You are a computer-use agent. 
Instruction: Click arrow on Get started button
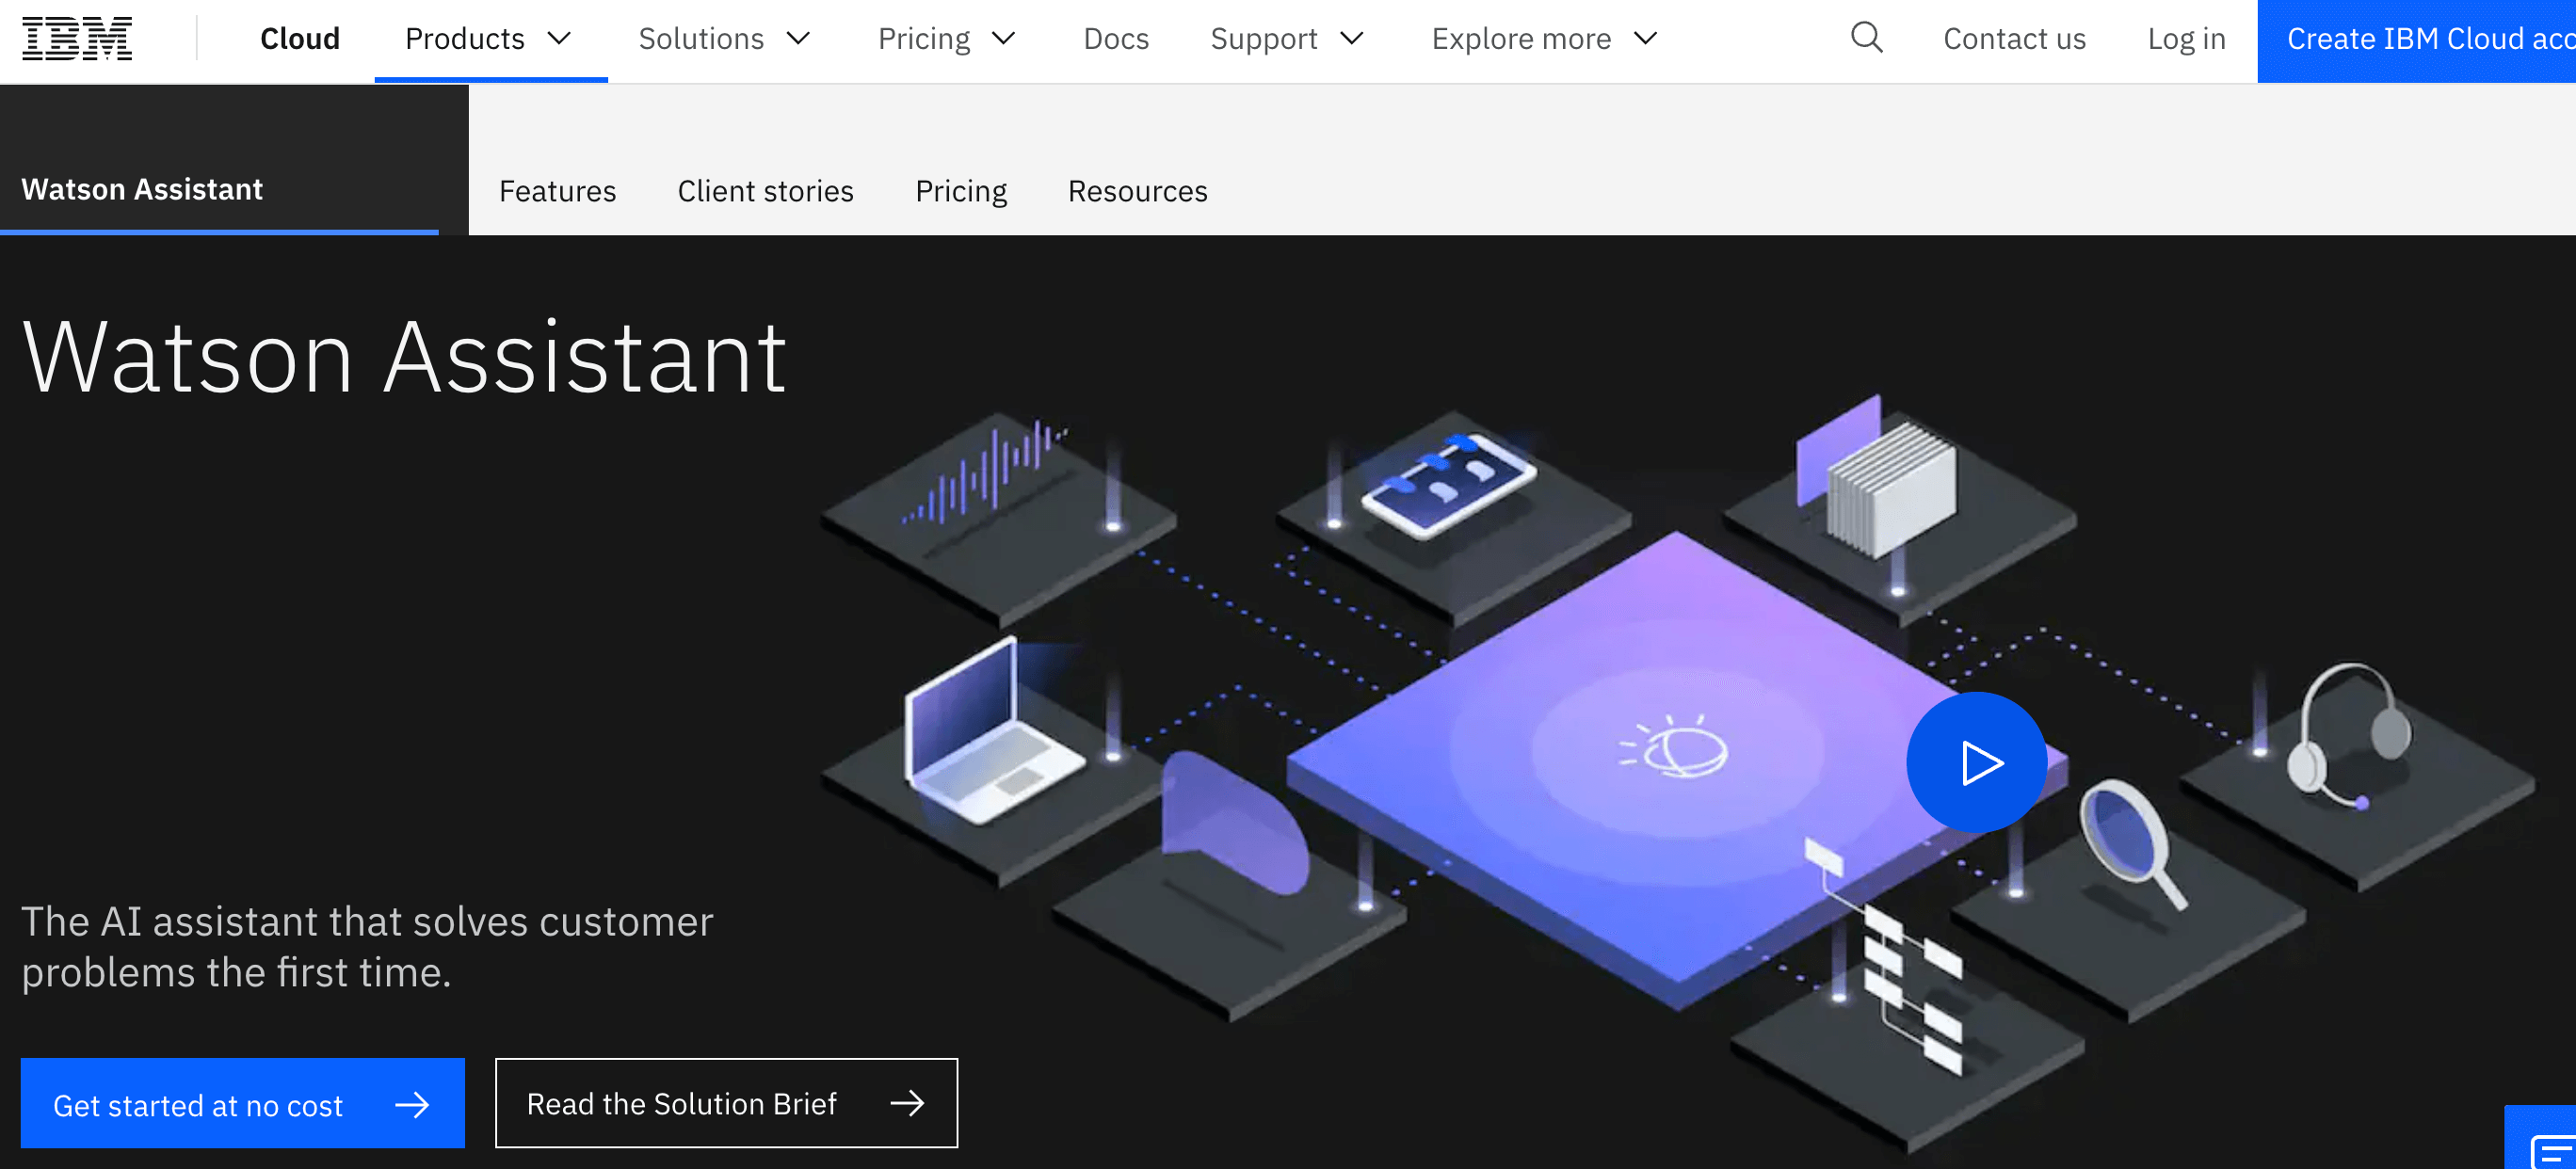point(412,1104)
